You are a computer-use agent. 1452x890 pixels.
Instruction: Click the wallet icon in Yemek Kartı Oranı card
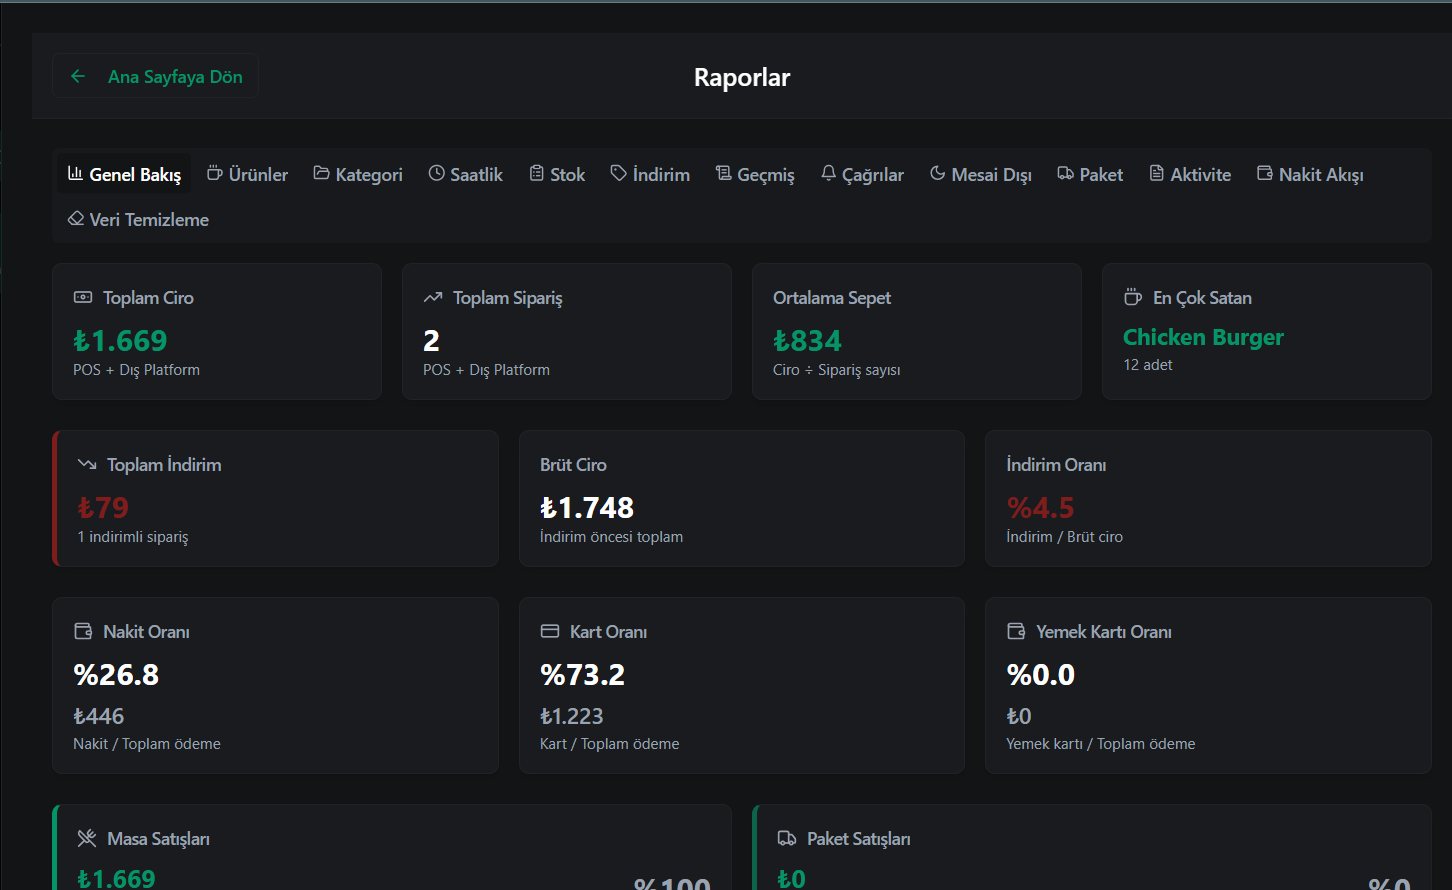(x=1016, y=631)
